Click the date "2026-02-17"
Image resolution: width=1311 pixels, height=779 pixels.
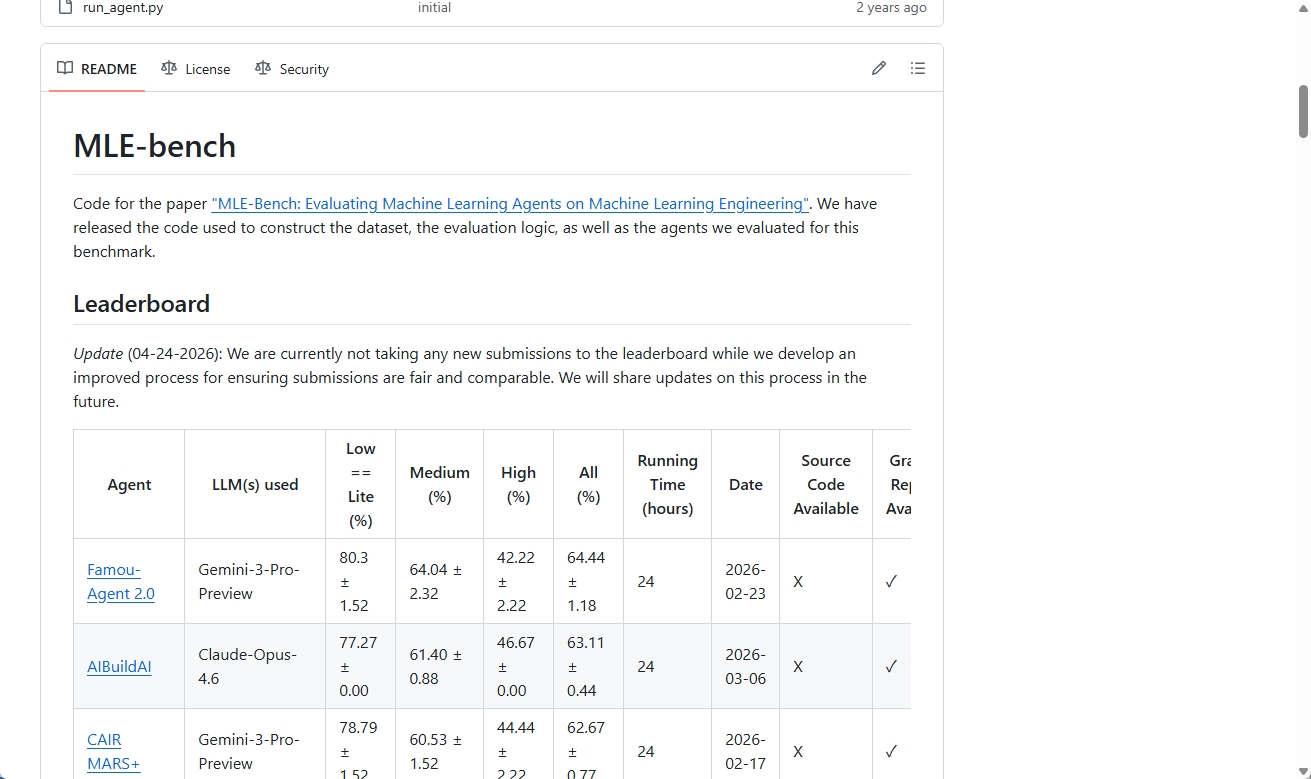pos(746,752)
